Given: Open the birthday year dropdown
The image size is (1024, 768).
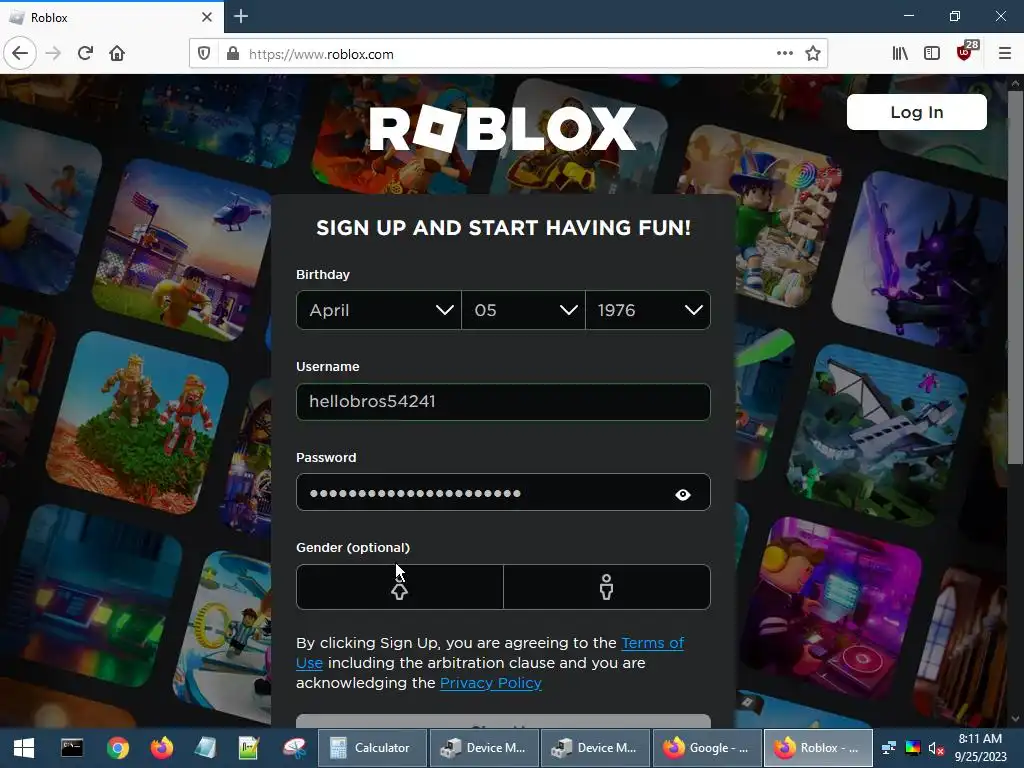Looking at the screenshot, I should [x=648, y=310].
